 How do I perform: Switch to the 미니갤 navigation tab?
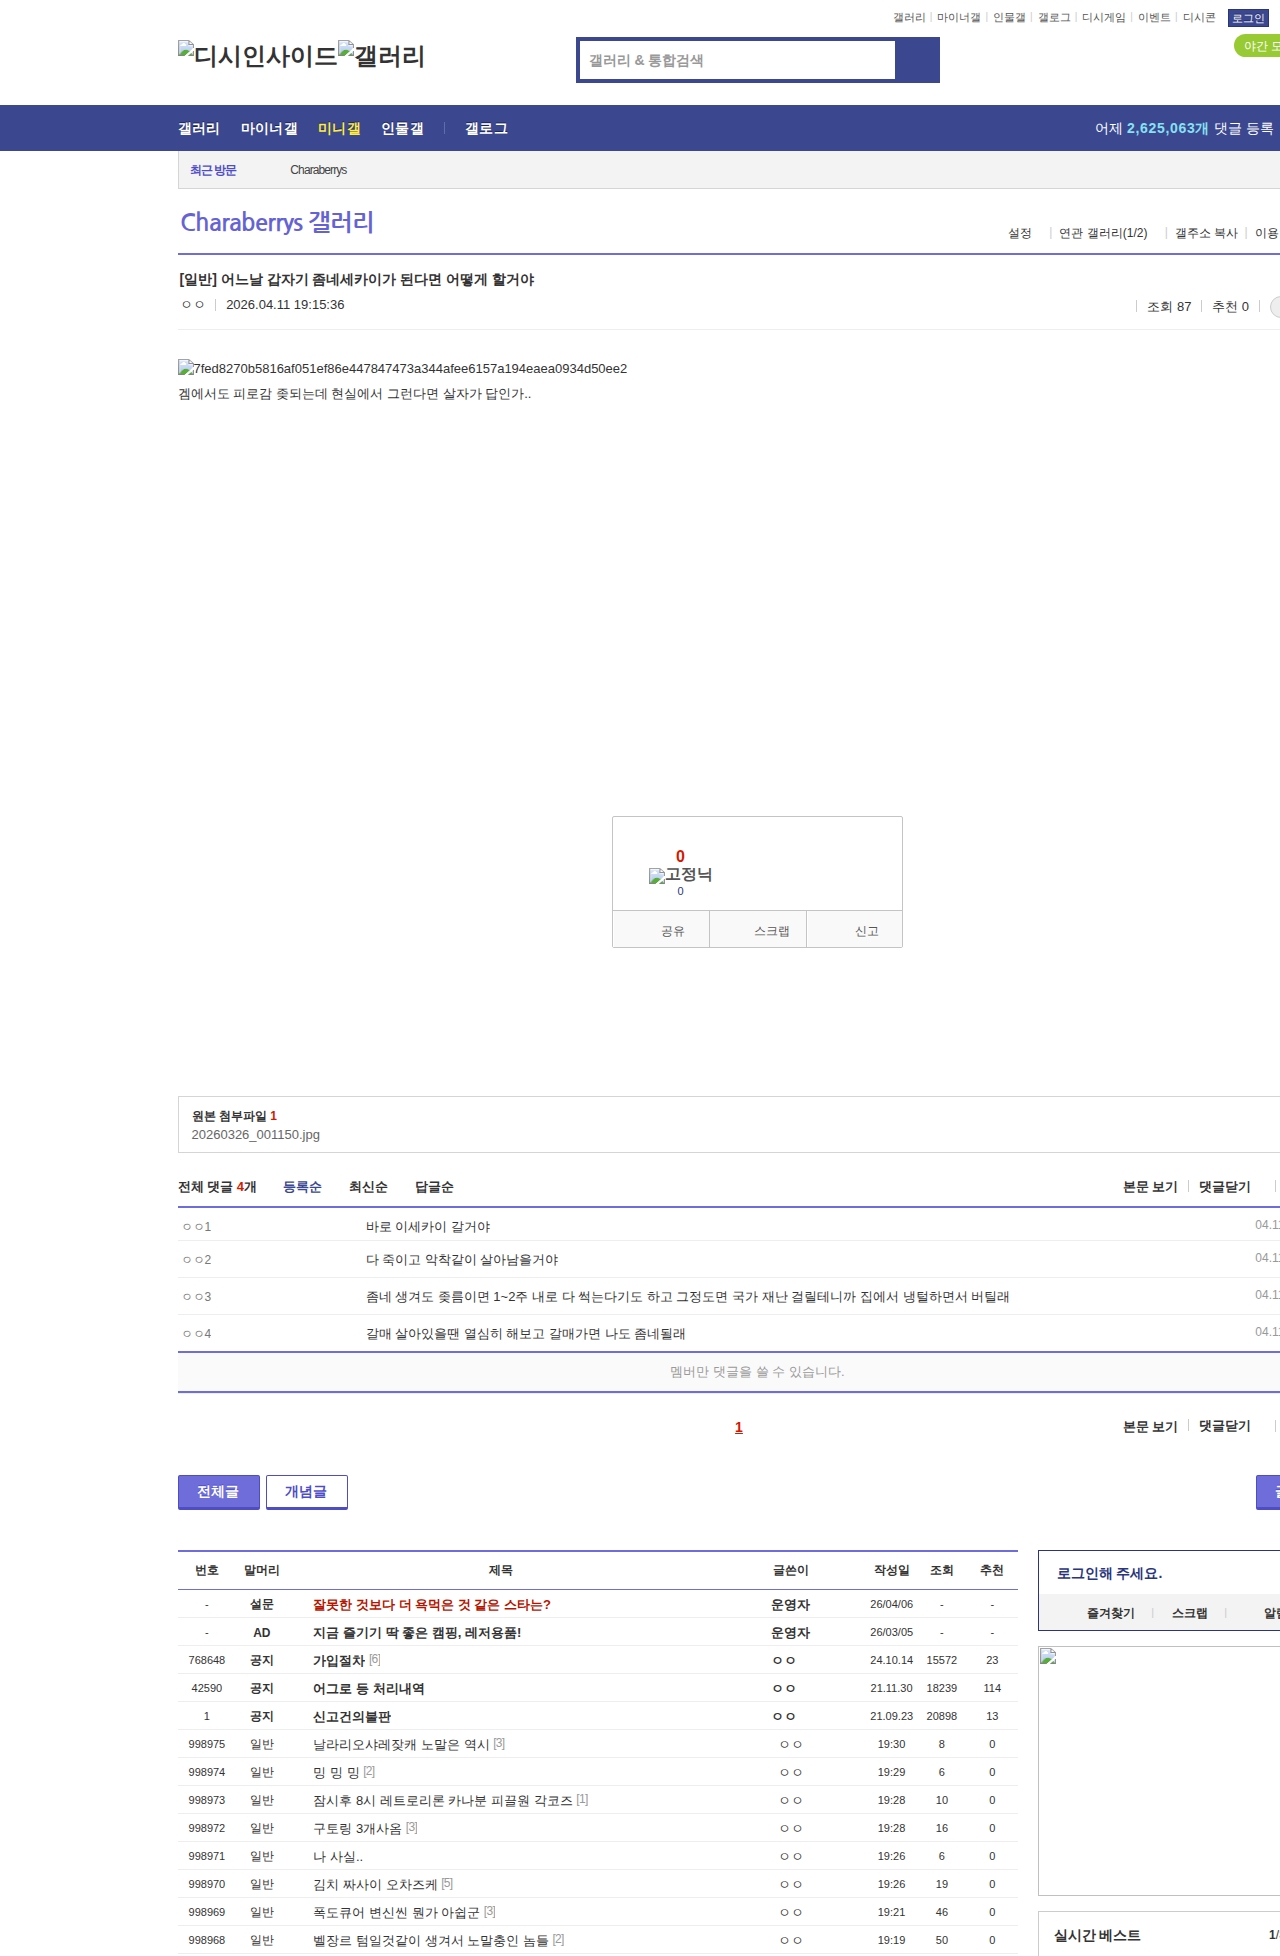point(339,129)
